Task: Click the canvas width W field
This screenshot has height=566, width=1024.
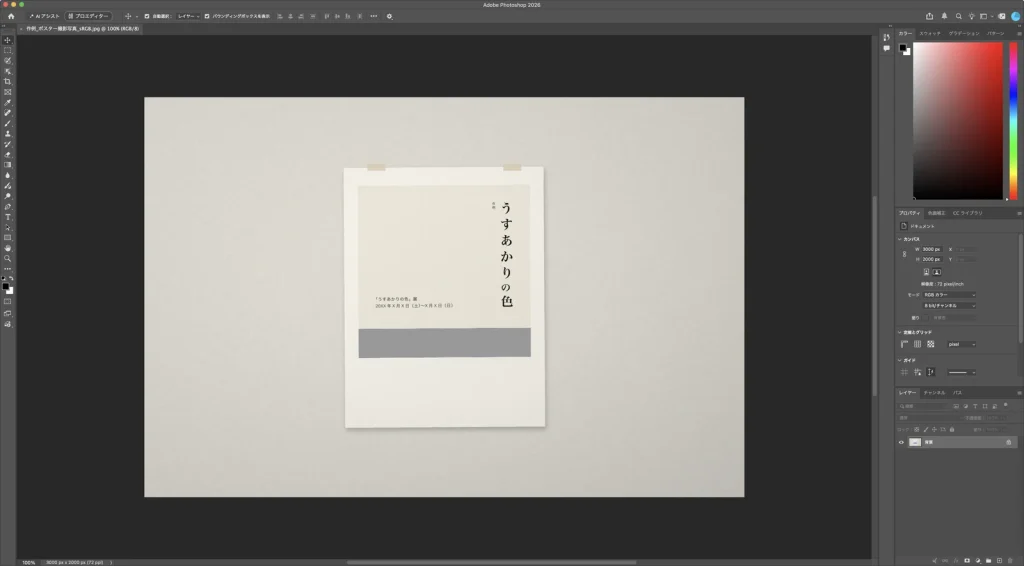Action: point(931,249)
